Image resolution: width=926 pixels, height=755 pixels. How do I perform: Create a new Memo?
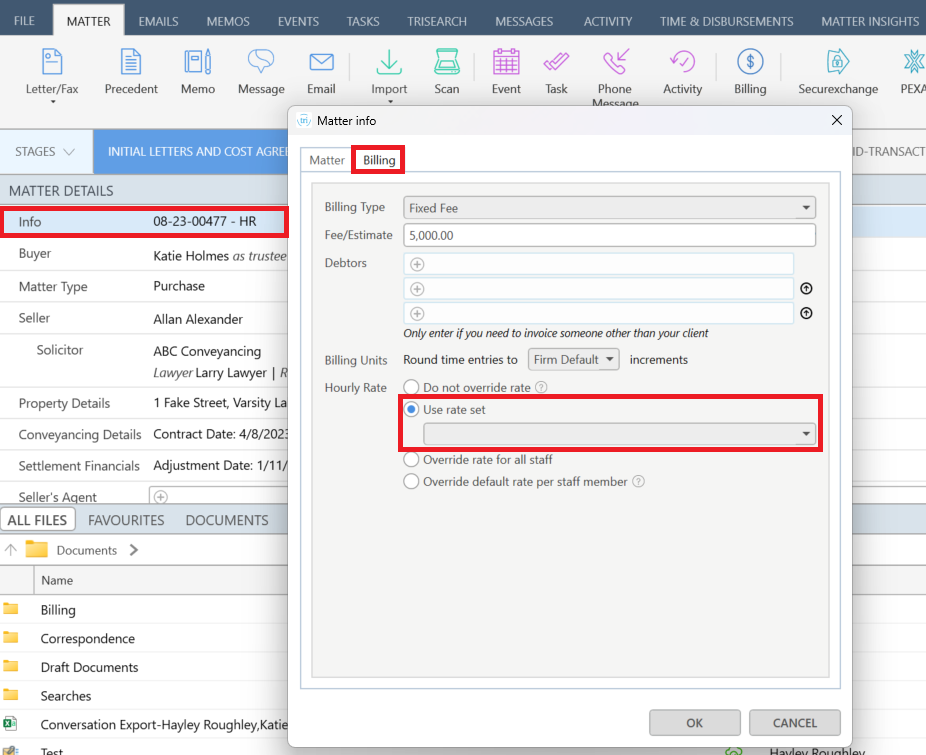198,71
